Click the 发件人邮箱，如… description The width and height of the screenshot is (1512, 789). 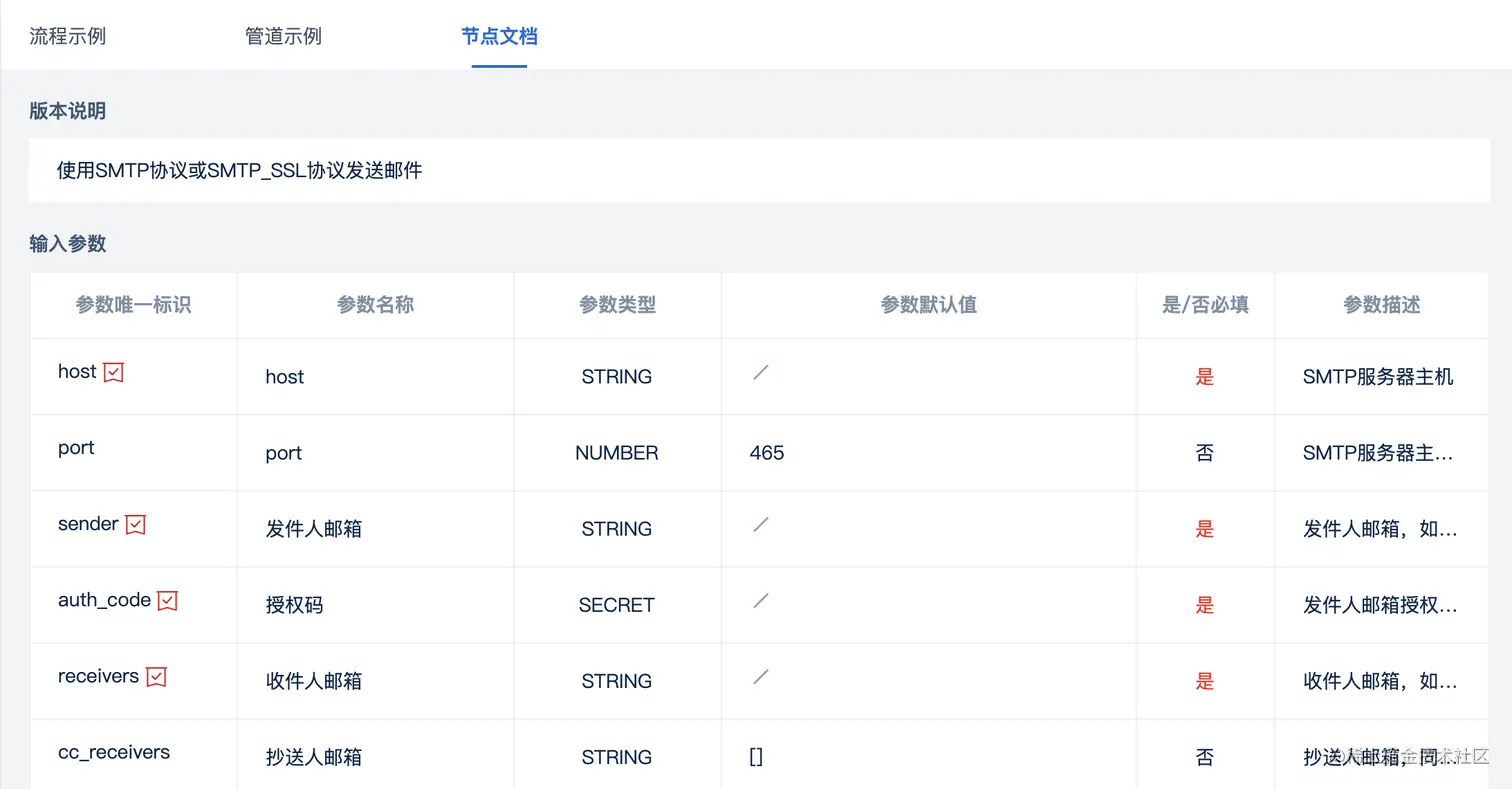tap(1380, 529)
